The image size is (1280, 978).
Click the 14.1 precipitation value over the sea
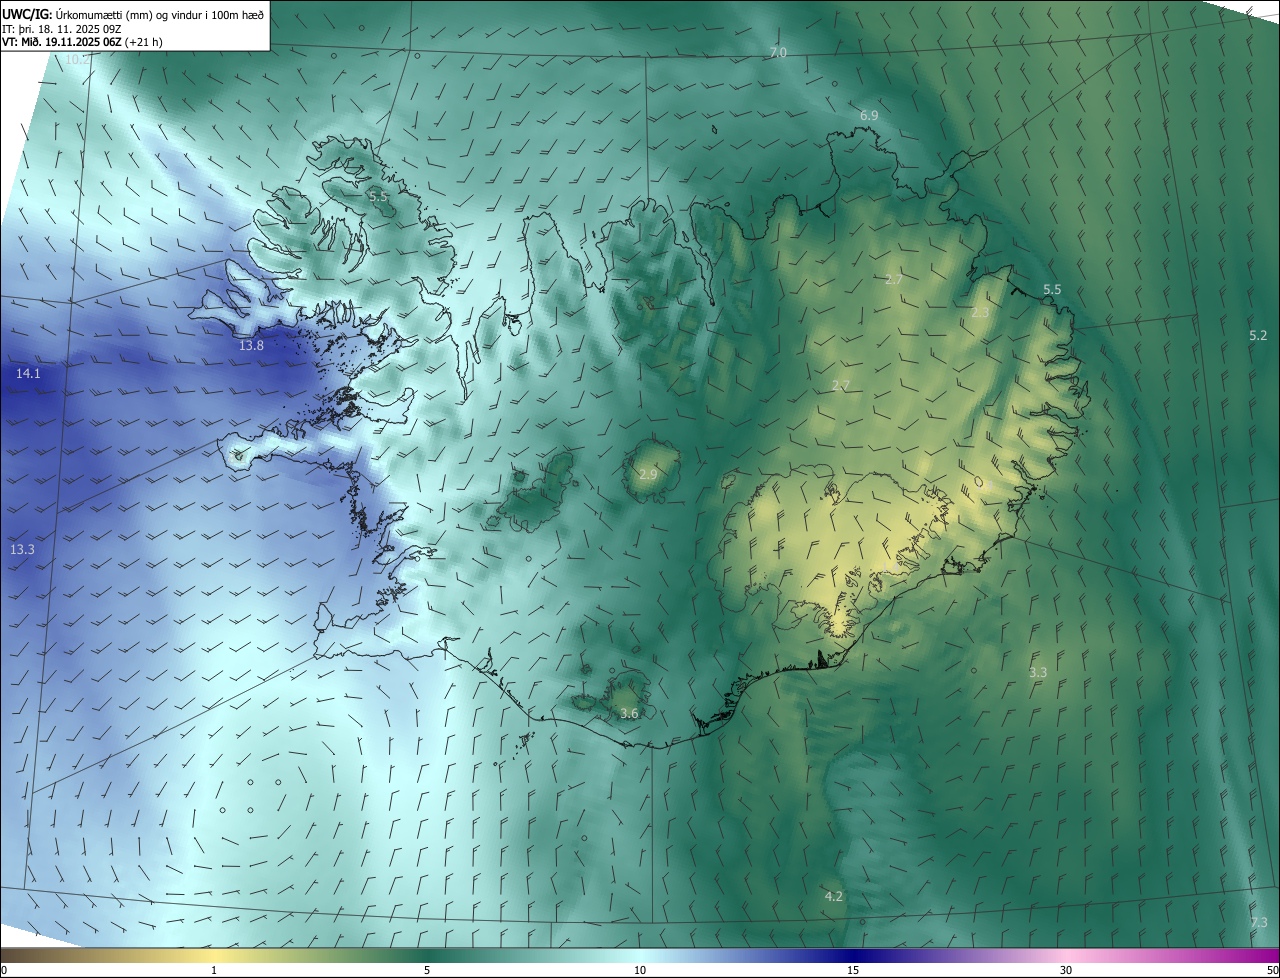tap(28, 374)
